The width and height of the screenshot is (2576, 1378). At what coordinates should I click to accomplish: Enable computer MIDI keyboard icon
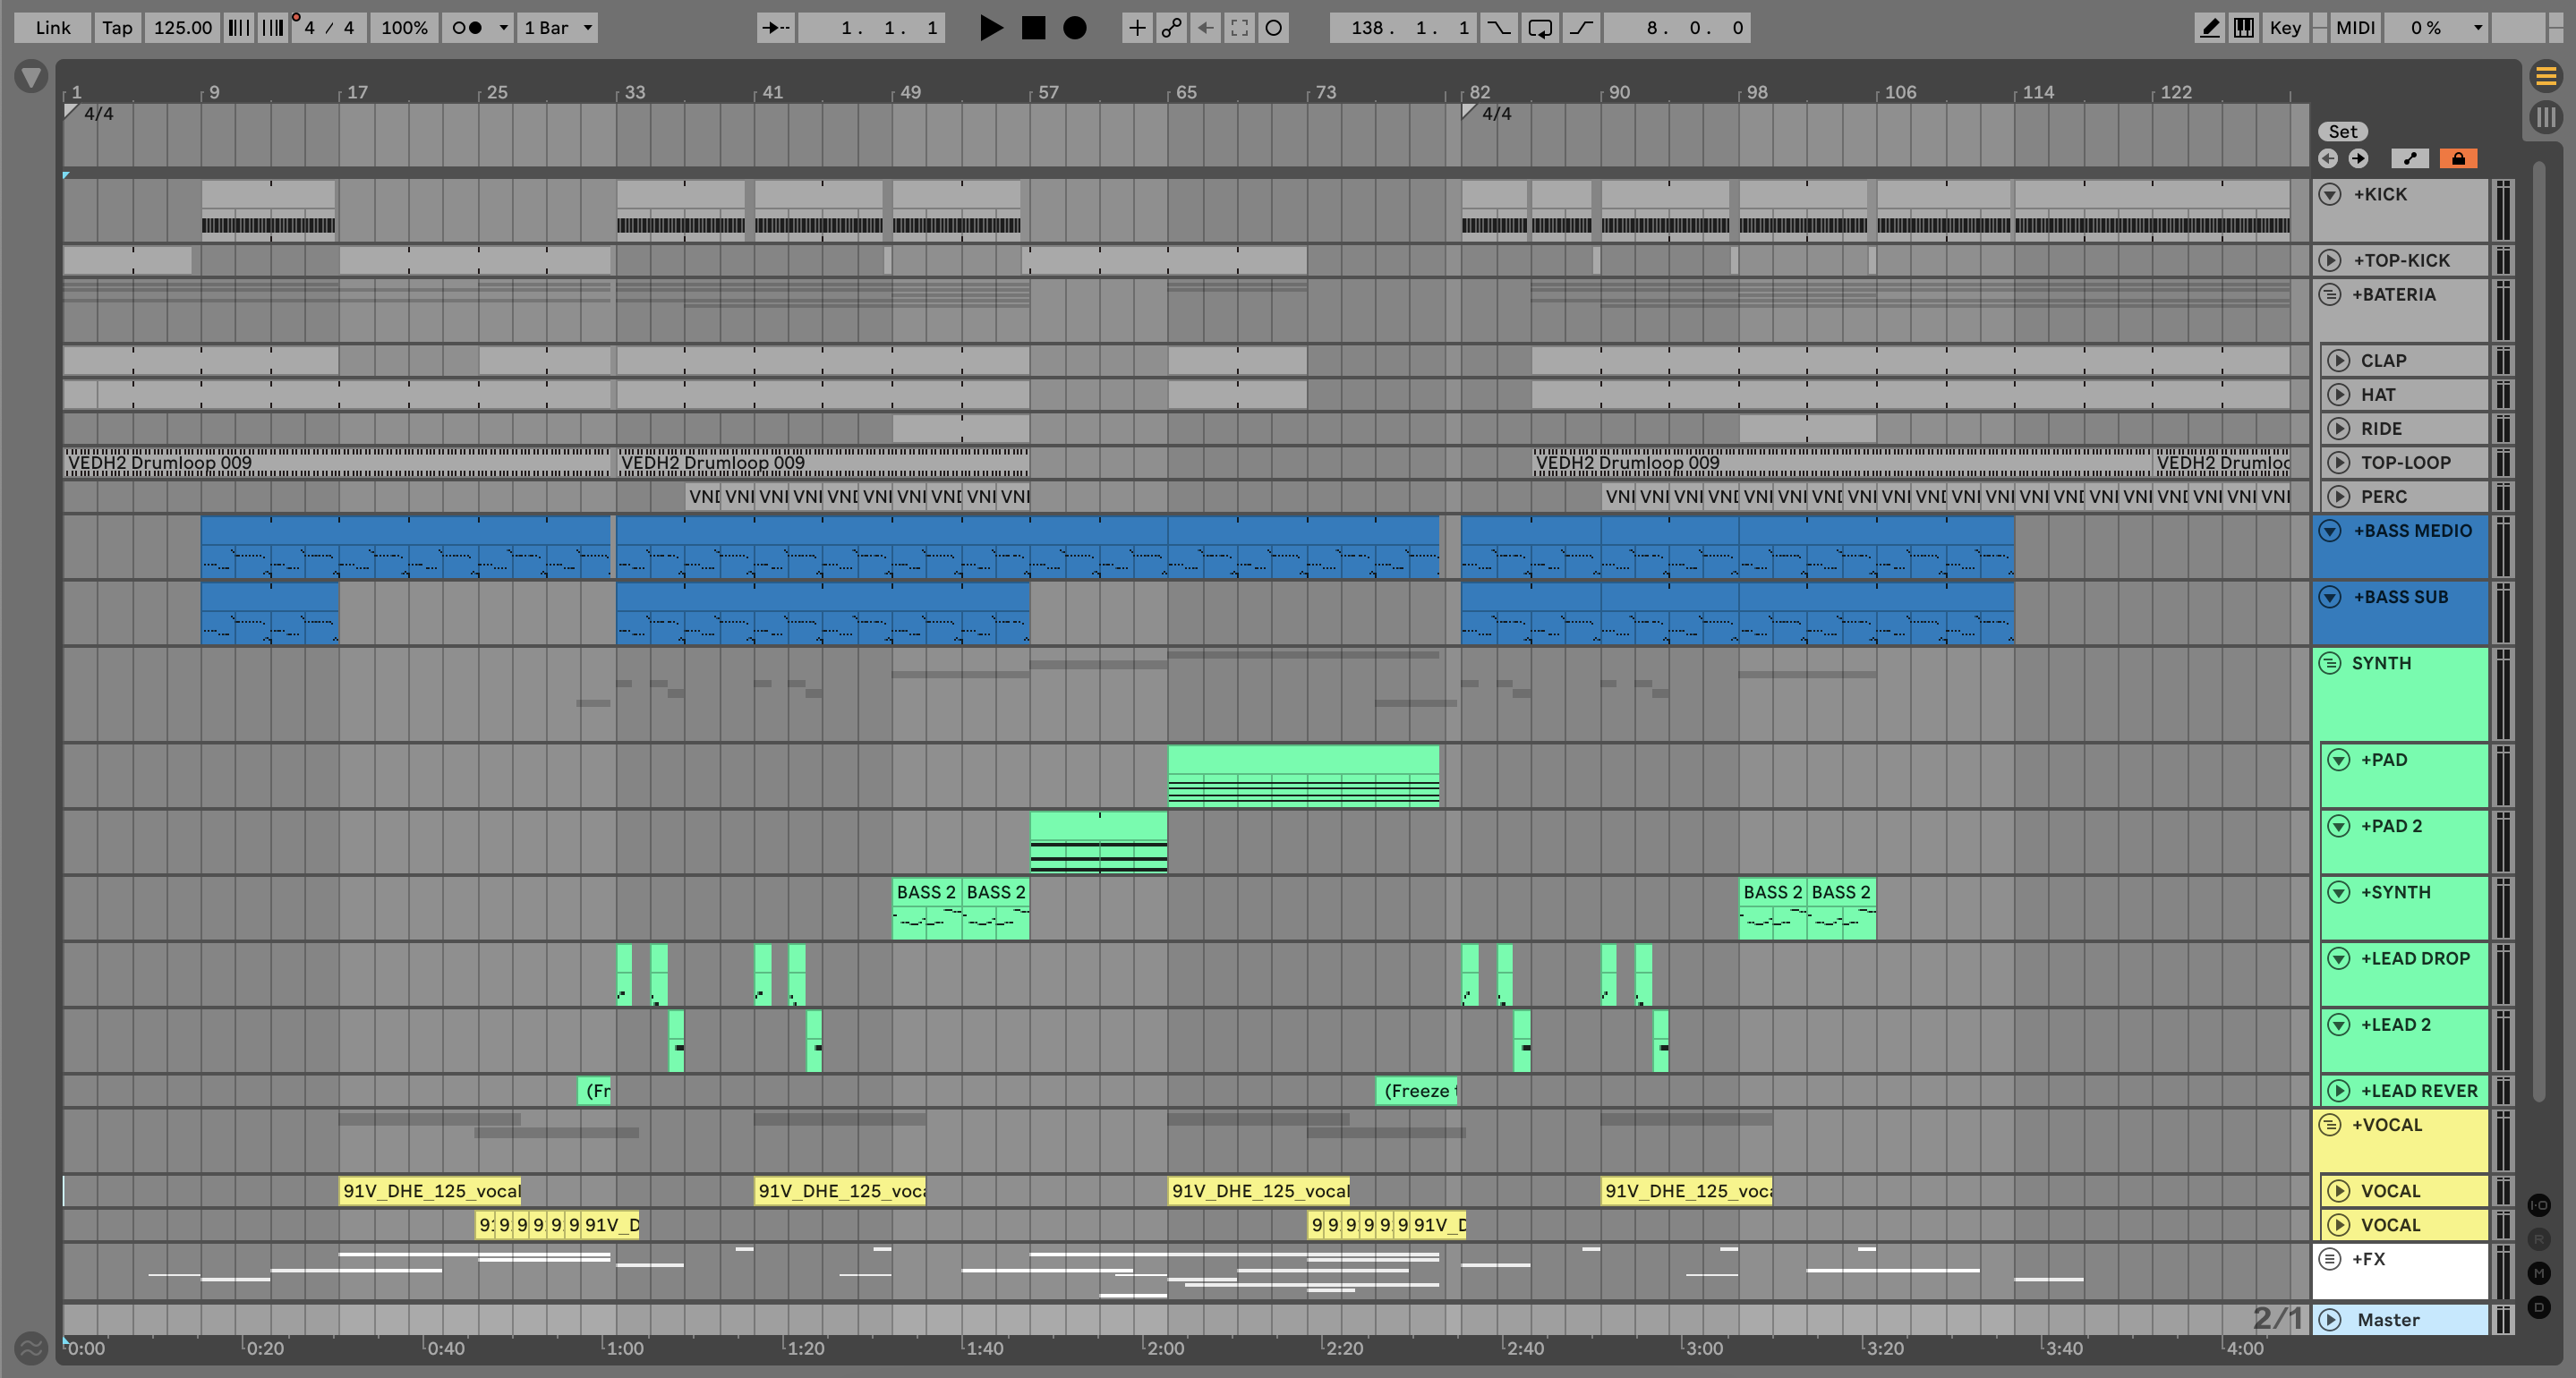[2244, 28]
